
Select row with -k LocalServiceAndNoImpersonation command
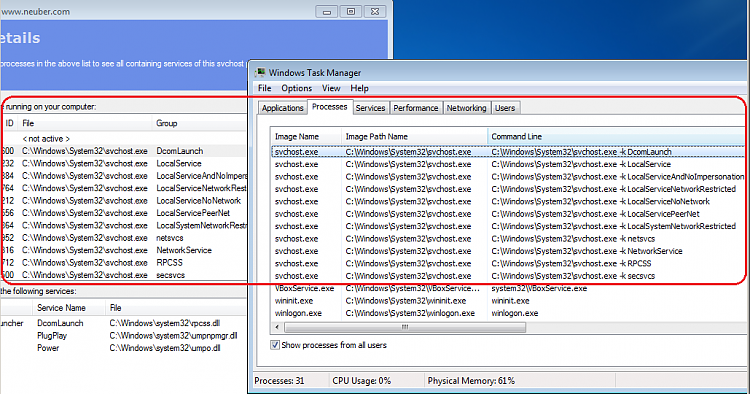click(x=508, y=176)
